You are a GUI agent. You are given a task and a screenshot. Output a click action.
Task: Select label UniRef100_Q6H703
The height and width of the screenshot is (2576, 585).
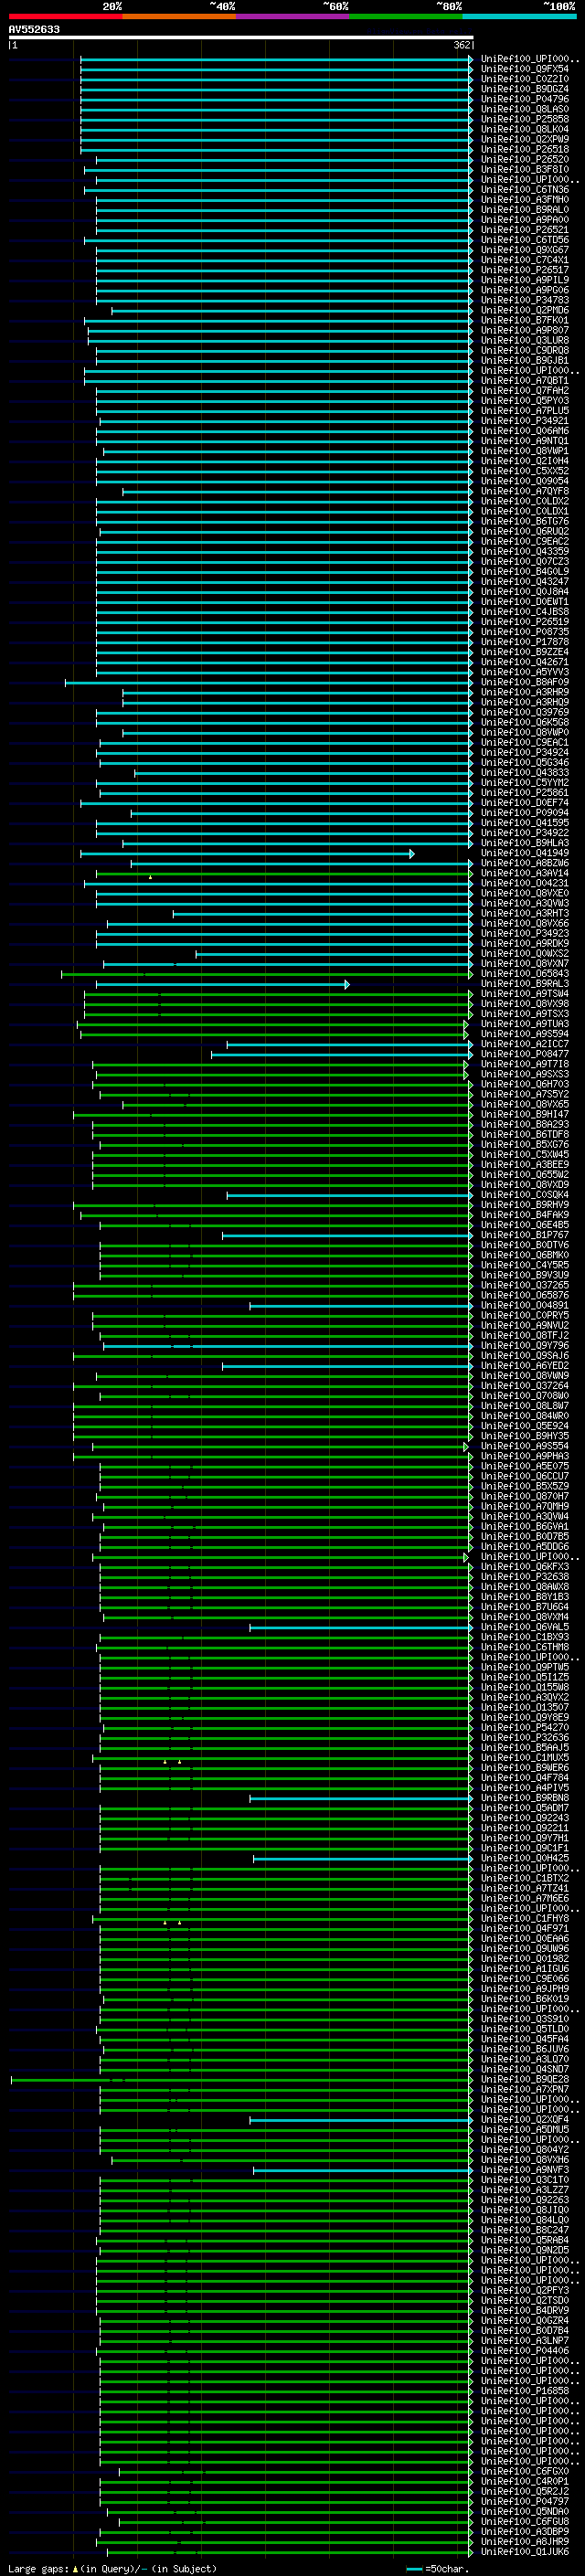point(525,1085)
